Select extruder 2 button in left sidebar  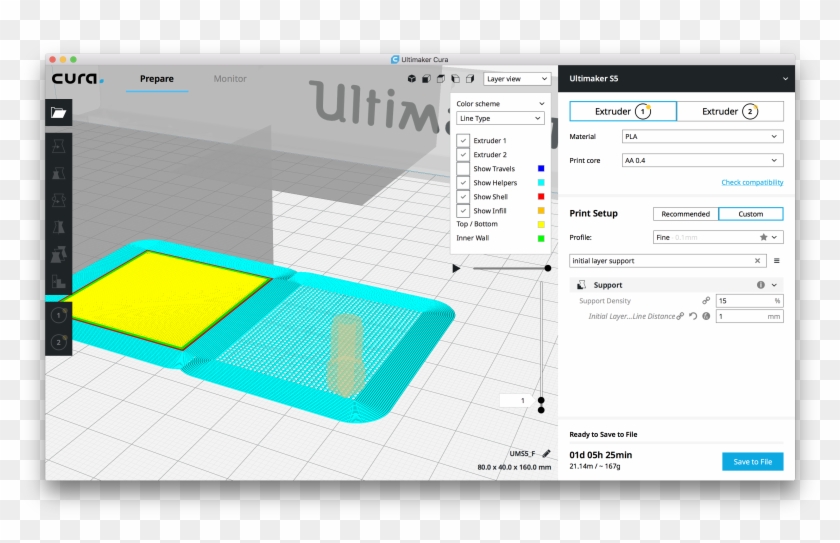[x=58, y=342]
